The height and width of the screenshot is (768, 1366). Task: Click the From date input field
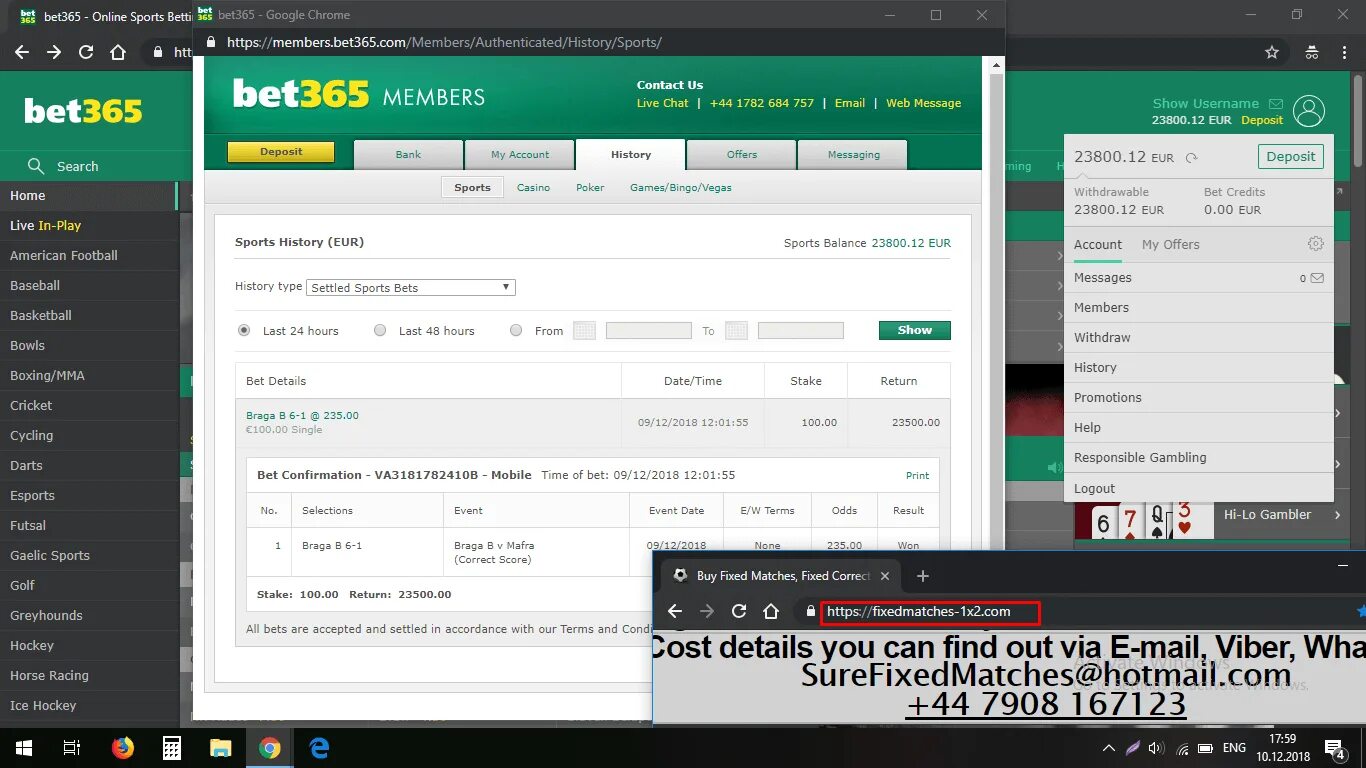(x=648, y=330)
